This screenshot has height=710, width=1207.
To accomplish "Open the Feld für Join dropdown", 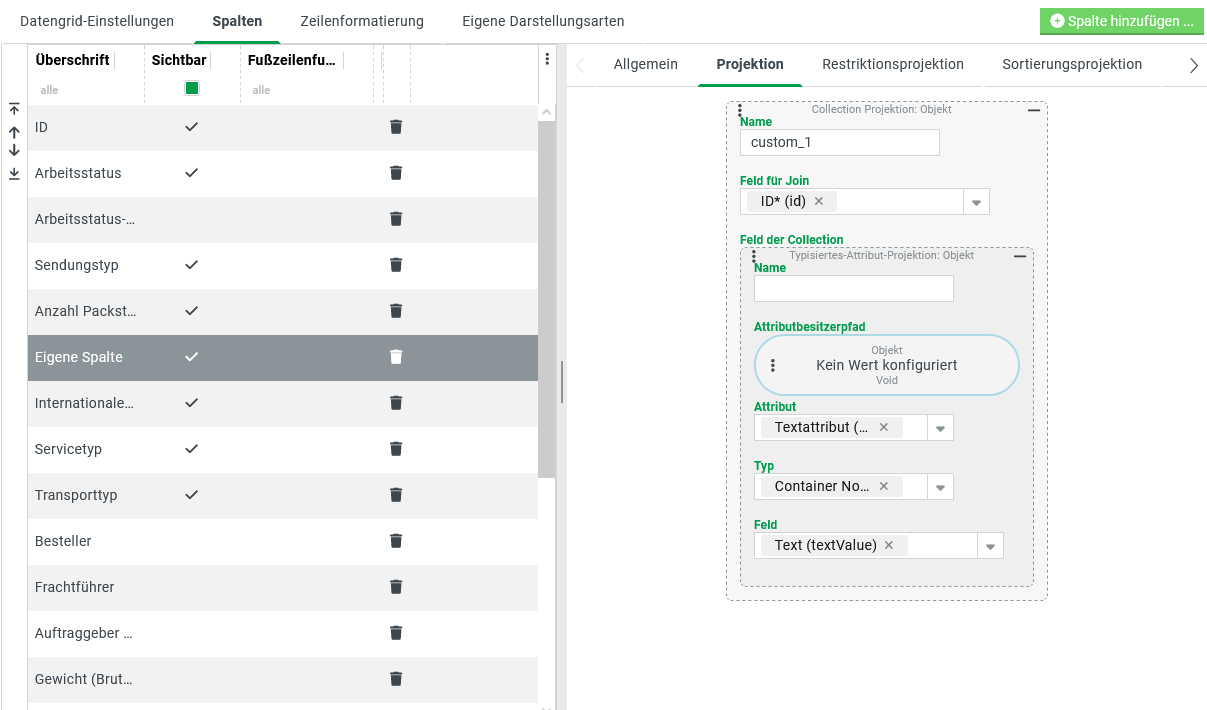I will point(976,202).
